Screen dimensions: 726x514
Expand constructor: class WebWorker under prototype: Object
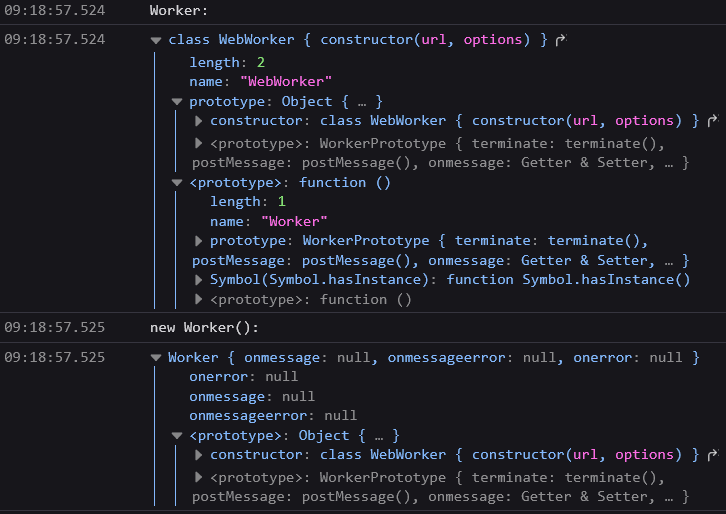click(198, 121)
